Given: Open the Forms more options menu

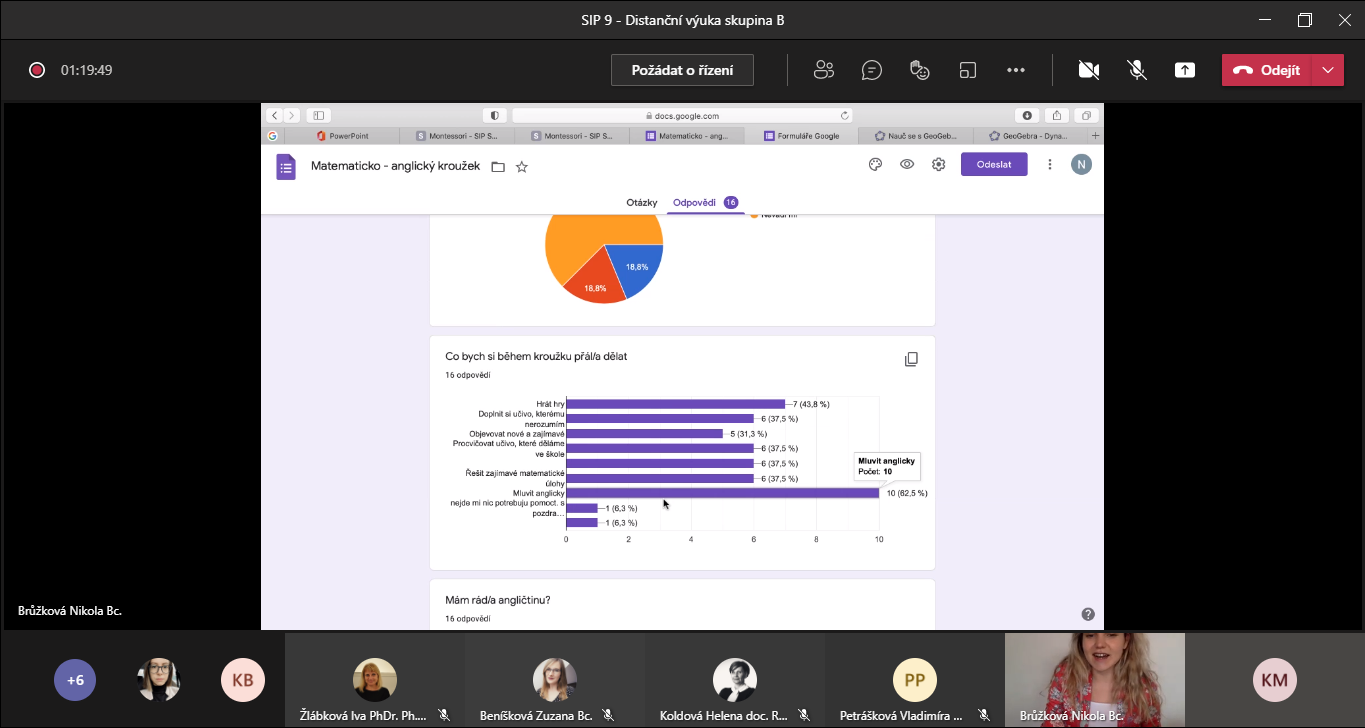Looking at the screenshot, I should (1049, 164).
